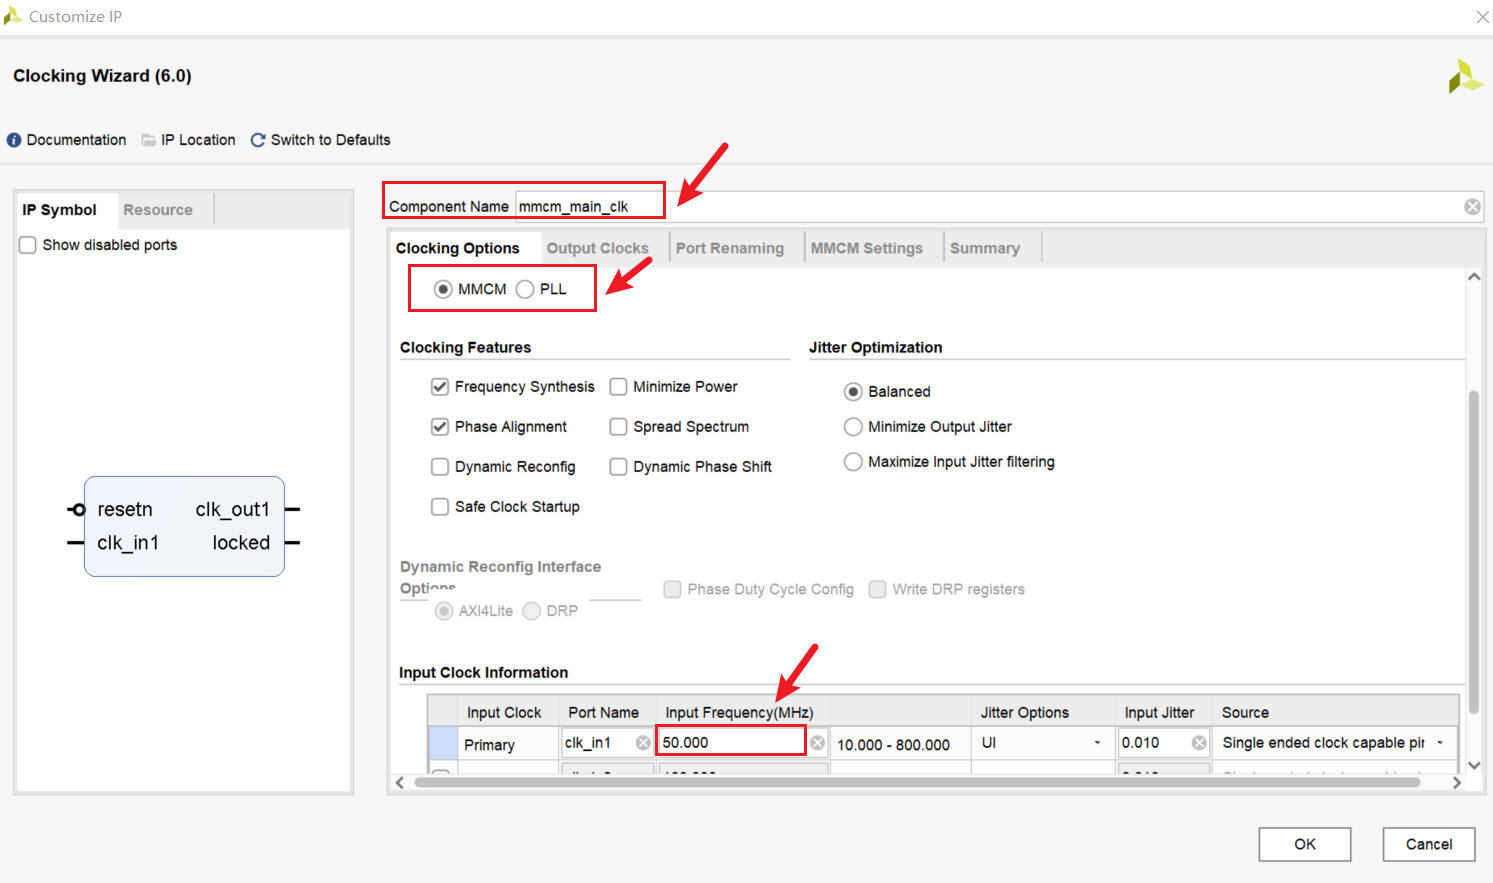This screenshot has height=883, width=1493.
Task: Enable the Minimize Power checkbox
Action: point(618,387)
